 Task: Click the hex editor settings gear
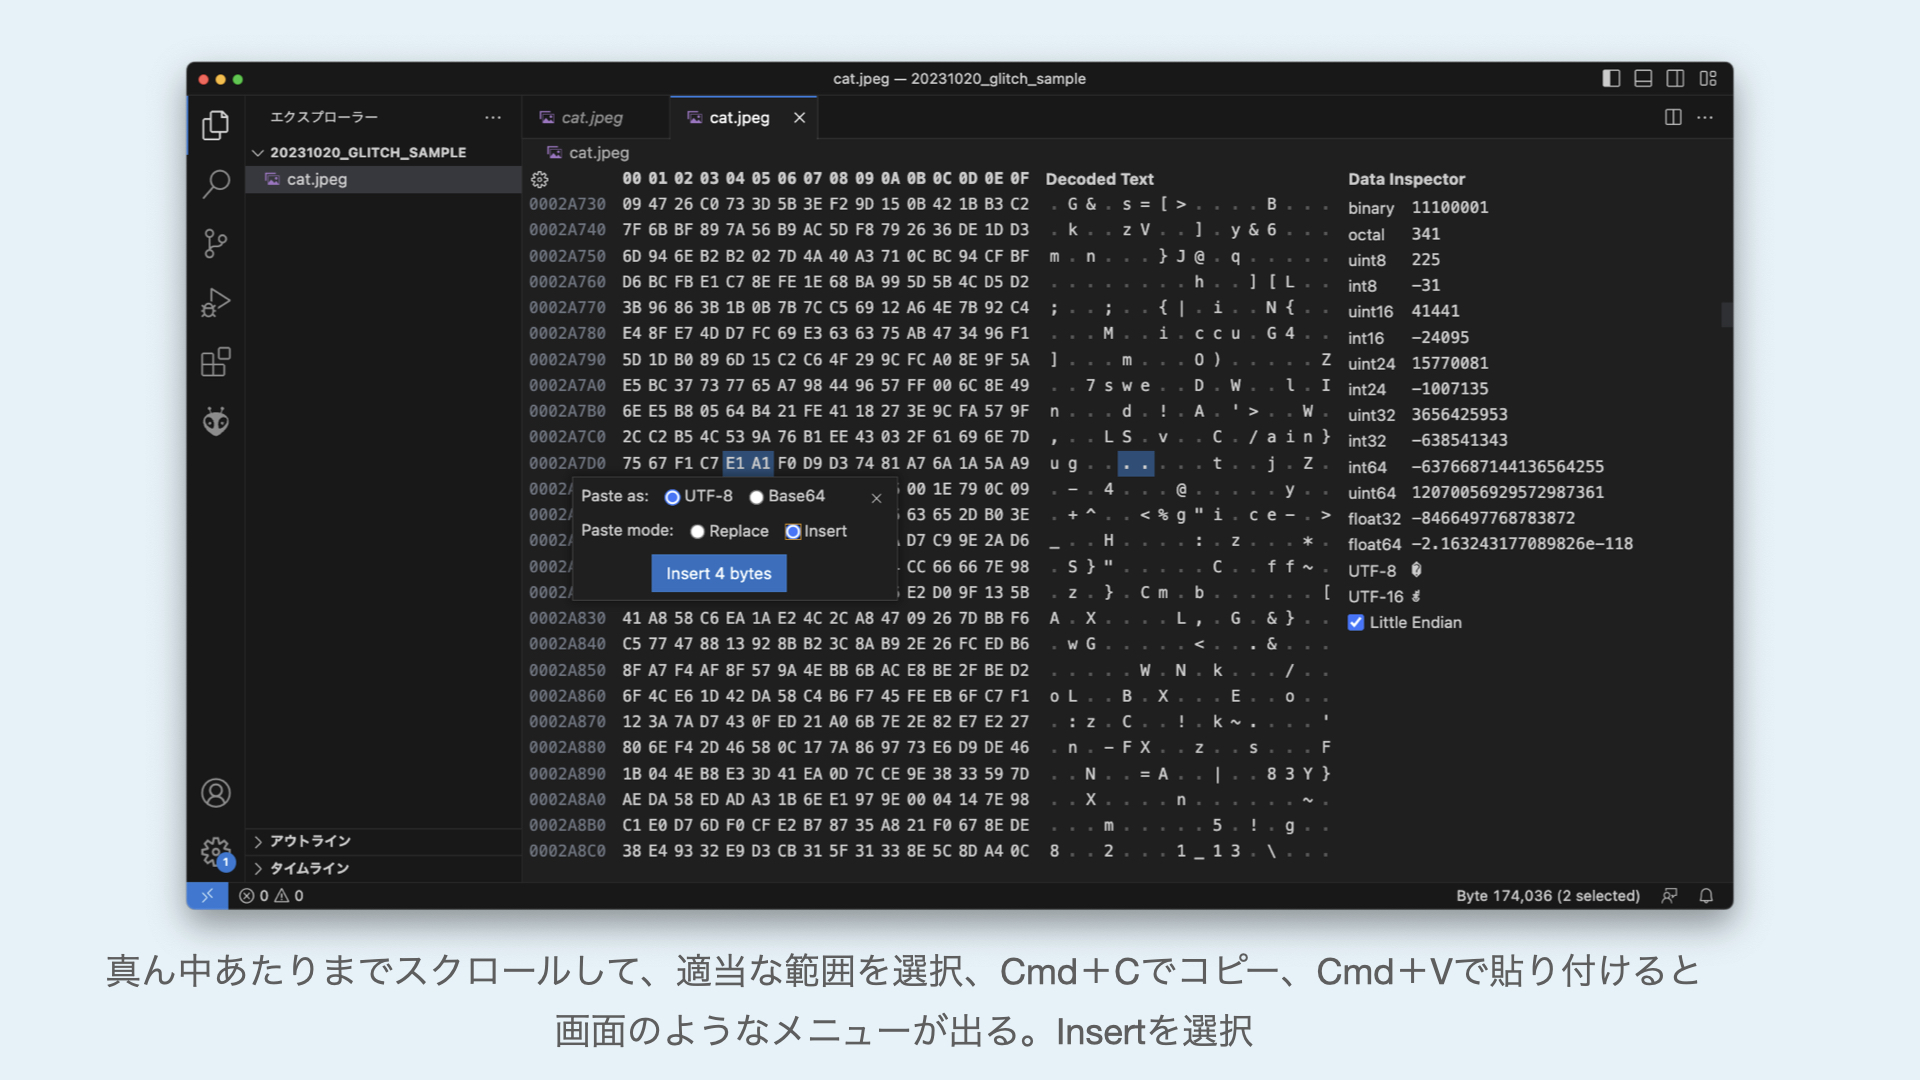click(x=540, y=179)
